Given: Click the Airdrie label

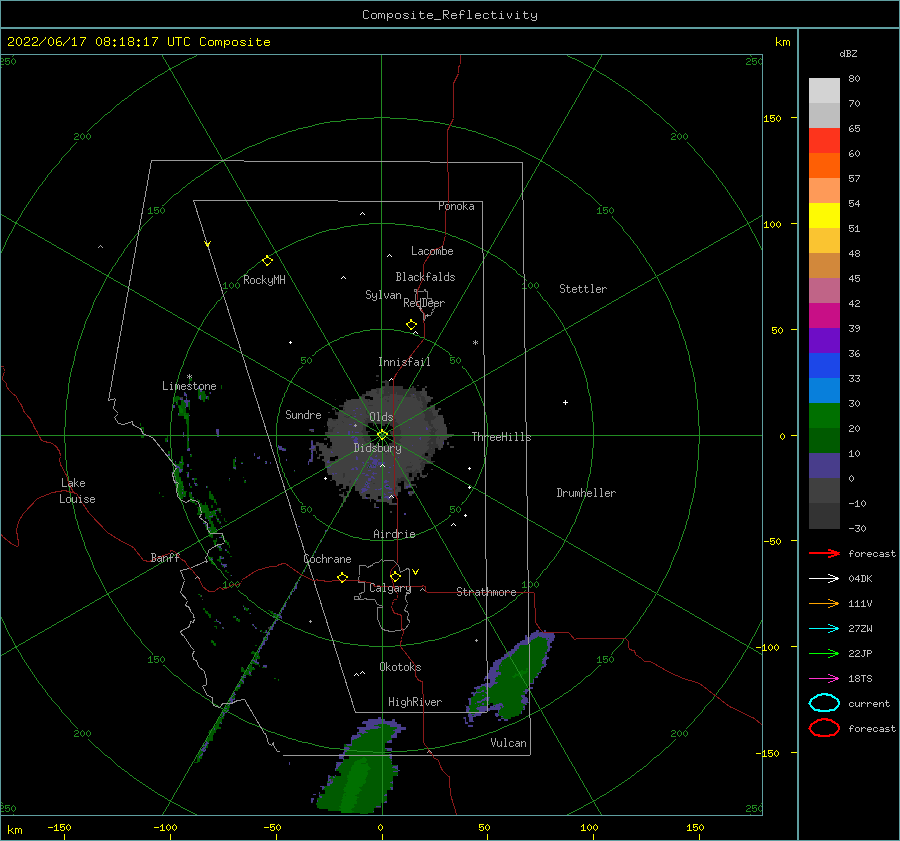Looking at the screenshot, I should (x=394, y=534).
